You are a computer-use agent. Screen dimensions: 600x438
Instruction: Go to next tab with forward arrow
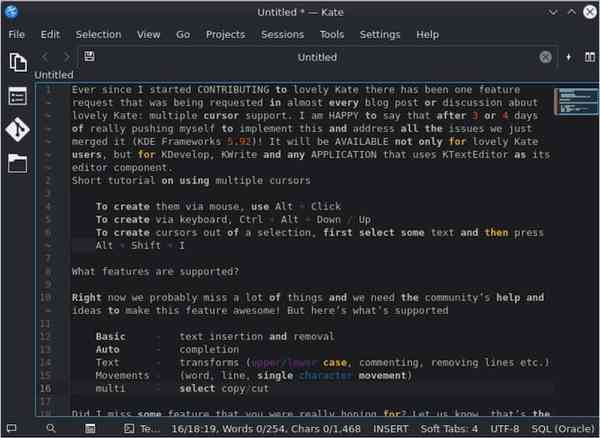[x=67, y=57]
